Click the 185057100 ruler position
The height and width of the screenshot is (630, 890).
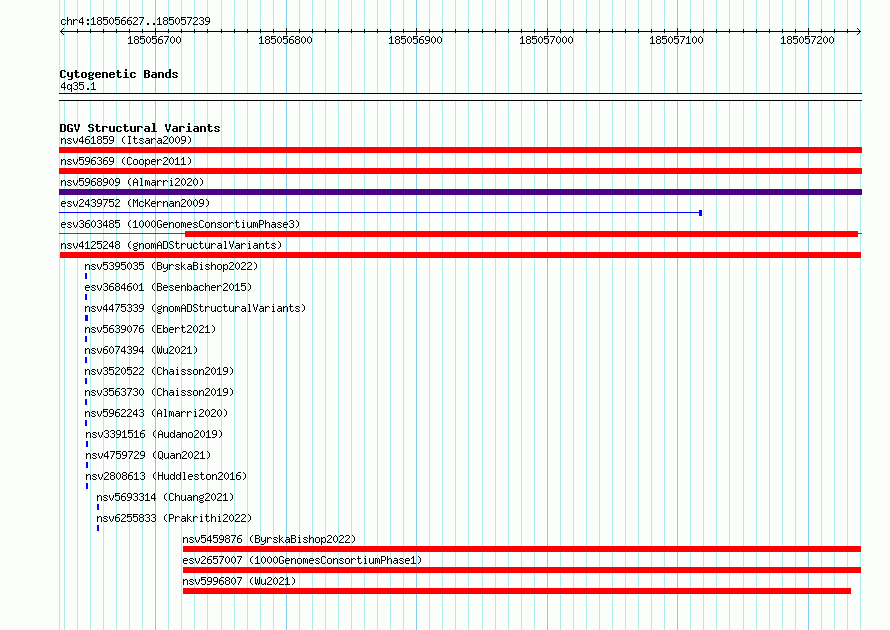(x=676, y=40)
